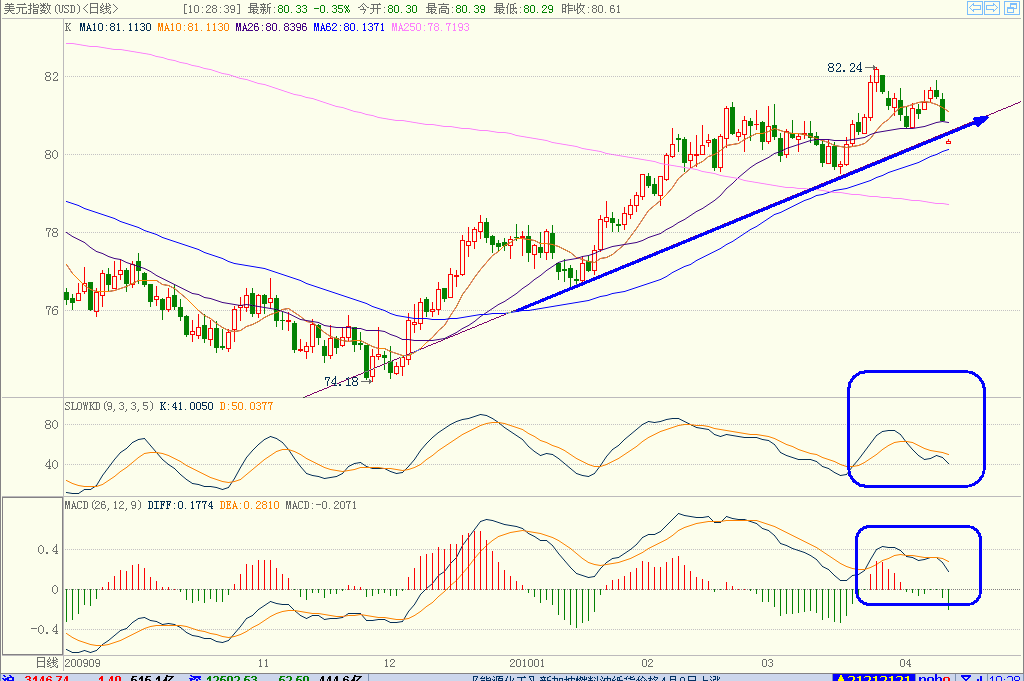Click the 40 level on SLOWKD axis
This screenshot has height=681, width=1024.
[51, 465]
